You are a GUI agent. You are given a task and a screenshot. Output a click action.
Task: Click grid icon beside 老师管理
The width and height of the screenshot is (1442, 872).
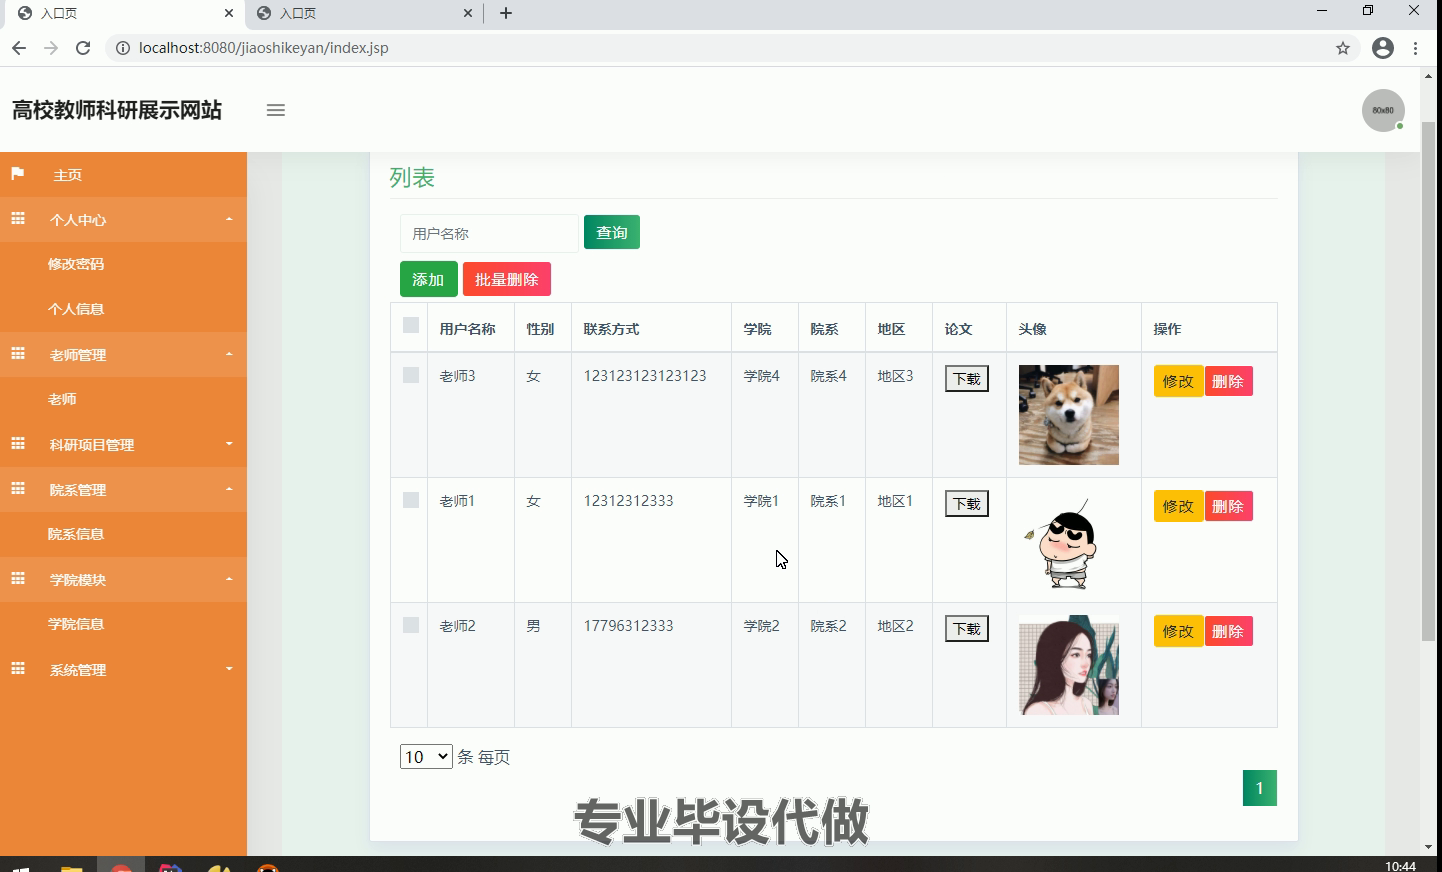pyautogui.click(x=18, y=353)
